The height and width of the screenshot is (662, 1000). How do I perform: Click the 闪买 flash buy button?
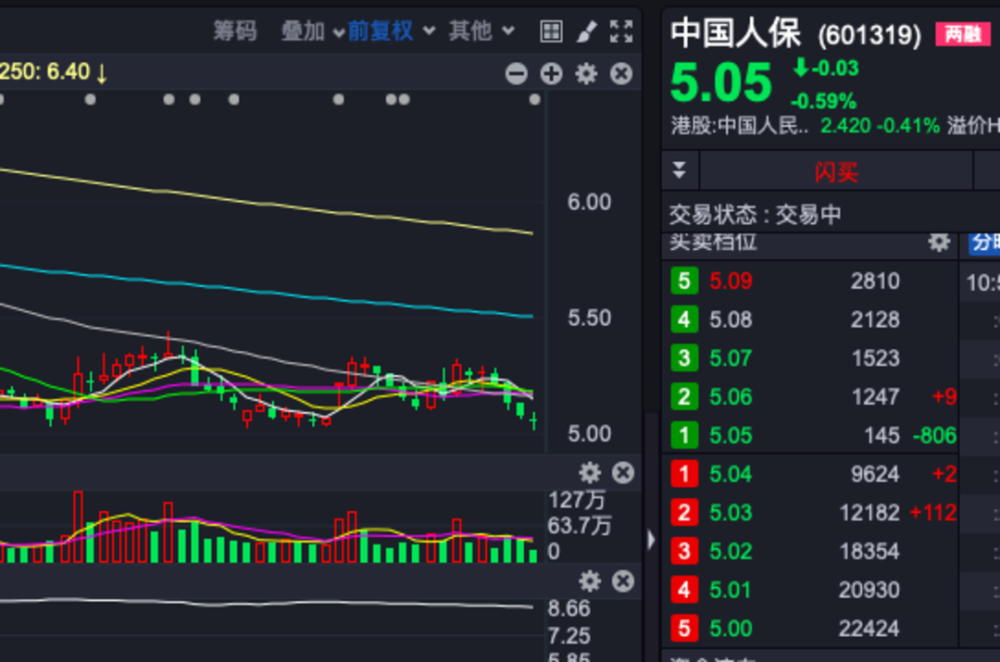[836, 172]
